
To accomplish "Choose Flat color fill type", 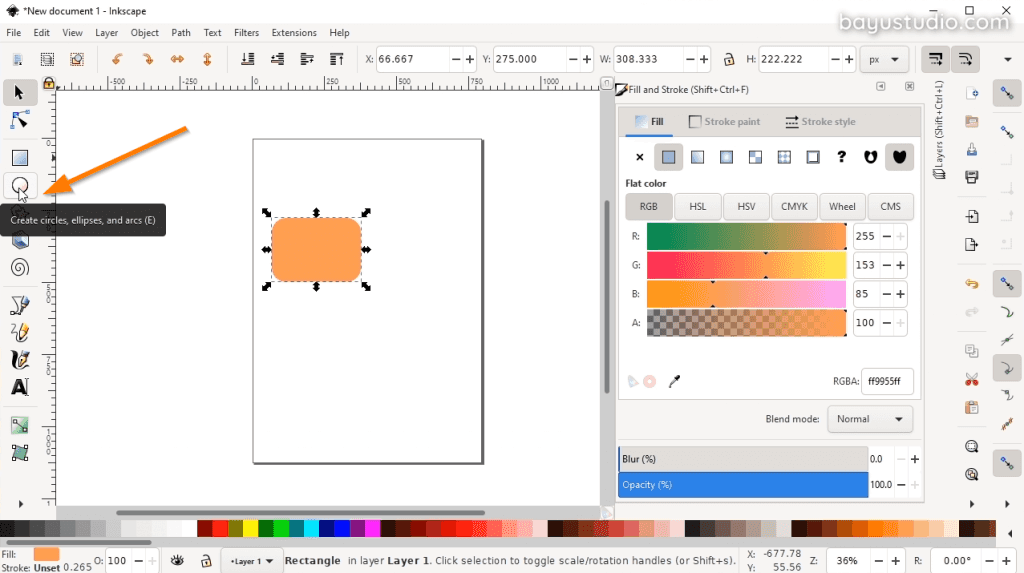I will click(668, 157).
